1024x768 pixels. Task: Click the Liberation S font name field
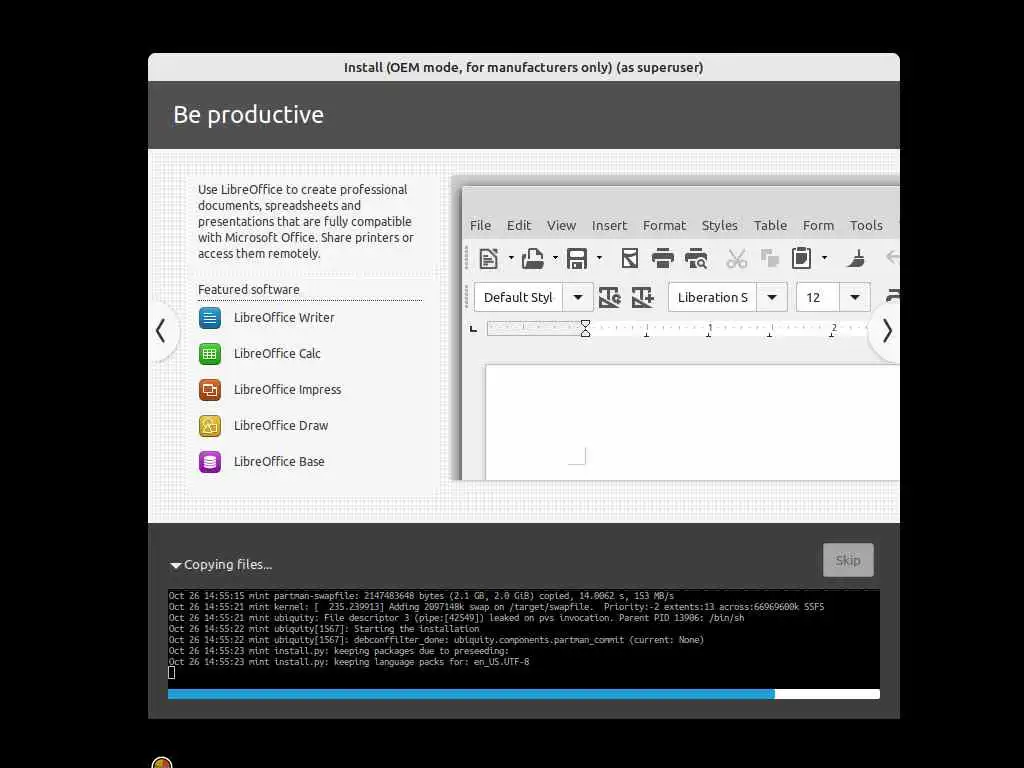click(712, 298)
